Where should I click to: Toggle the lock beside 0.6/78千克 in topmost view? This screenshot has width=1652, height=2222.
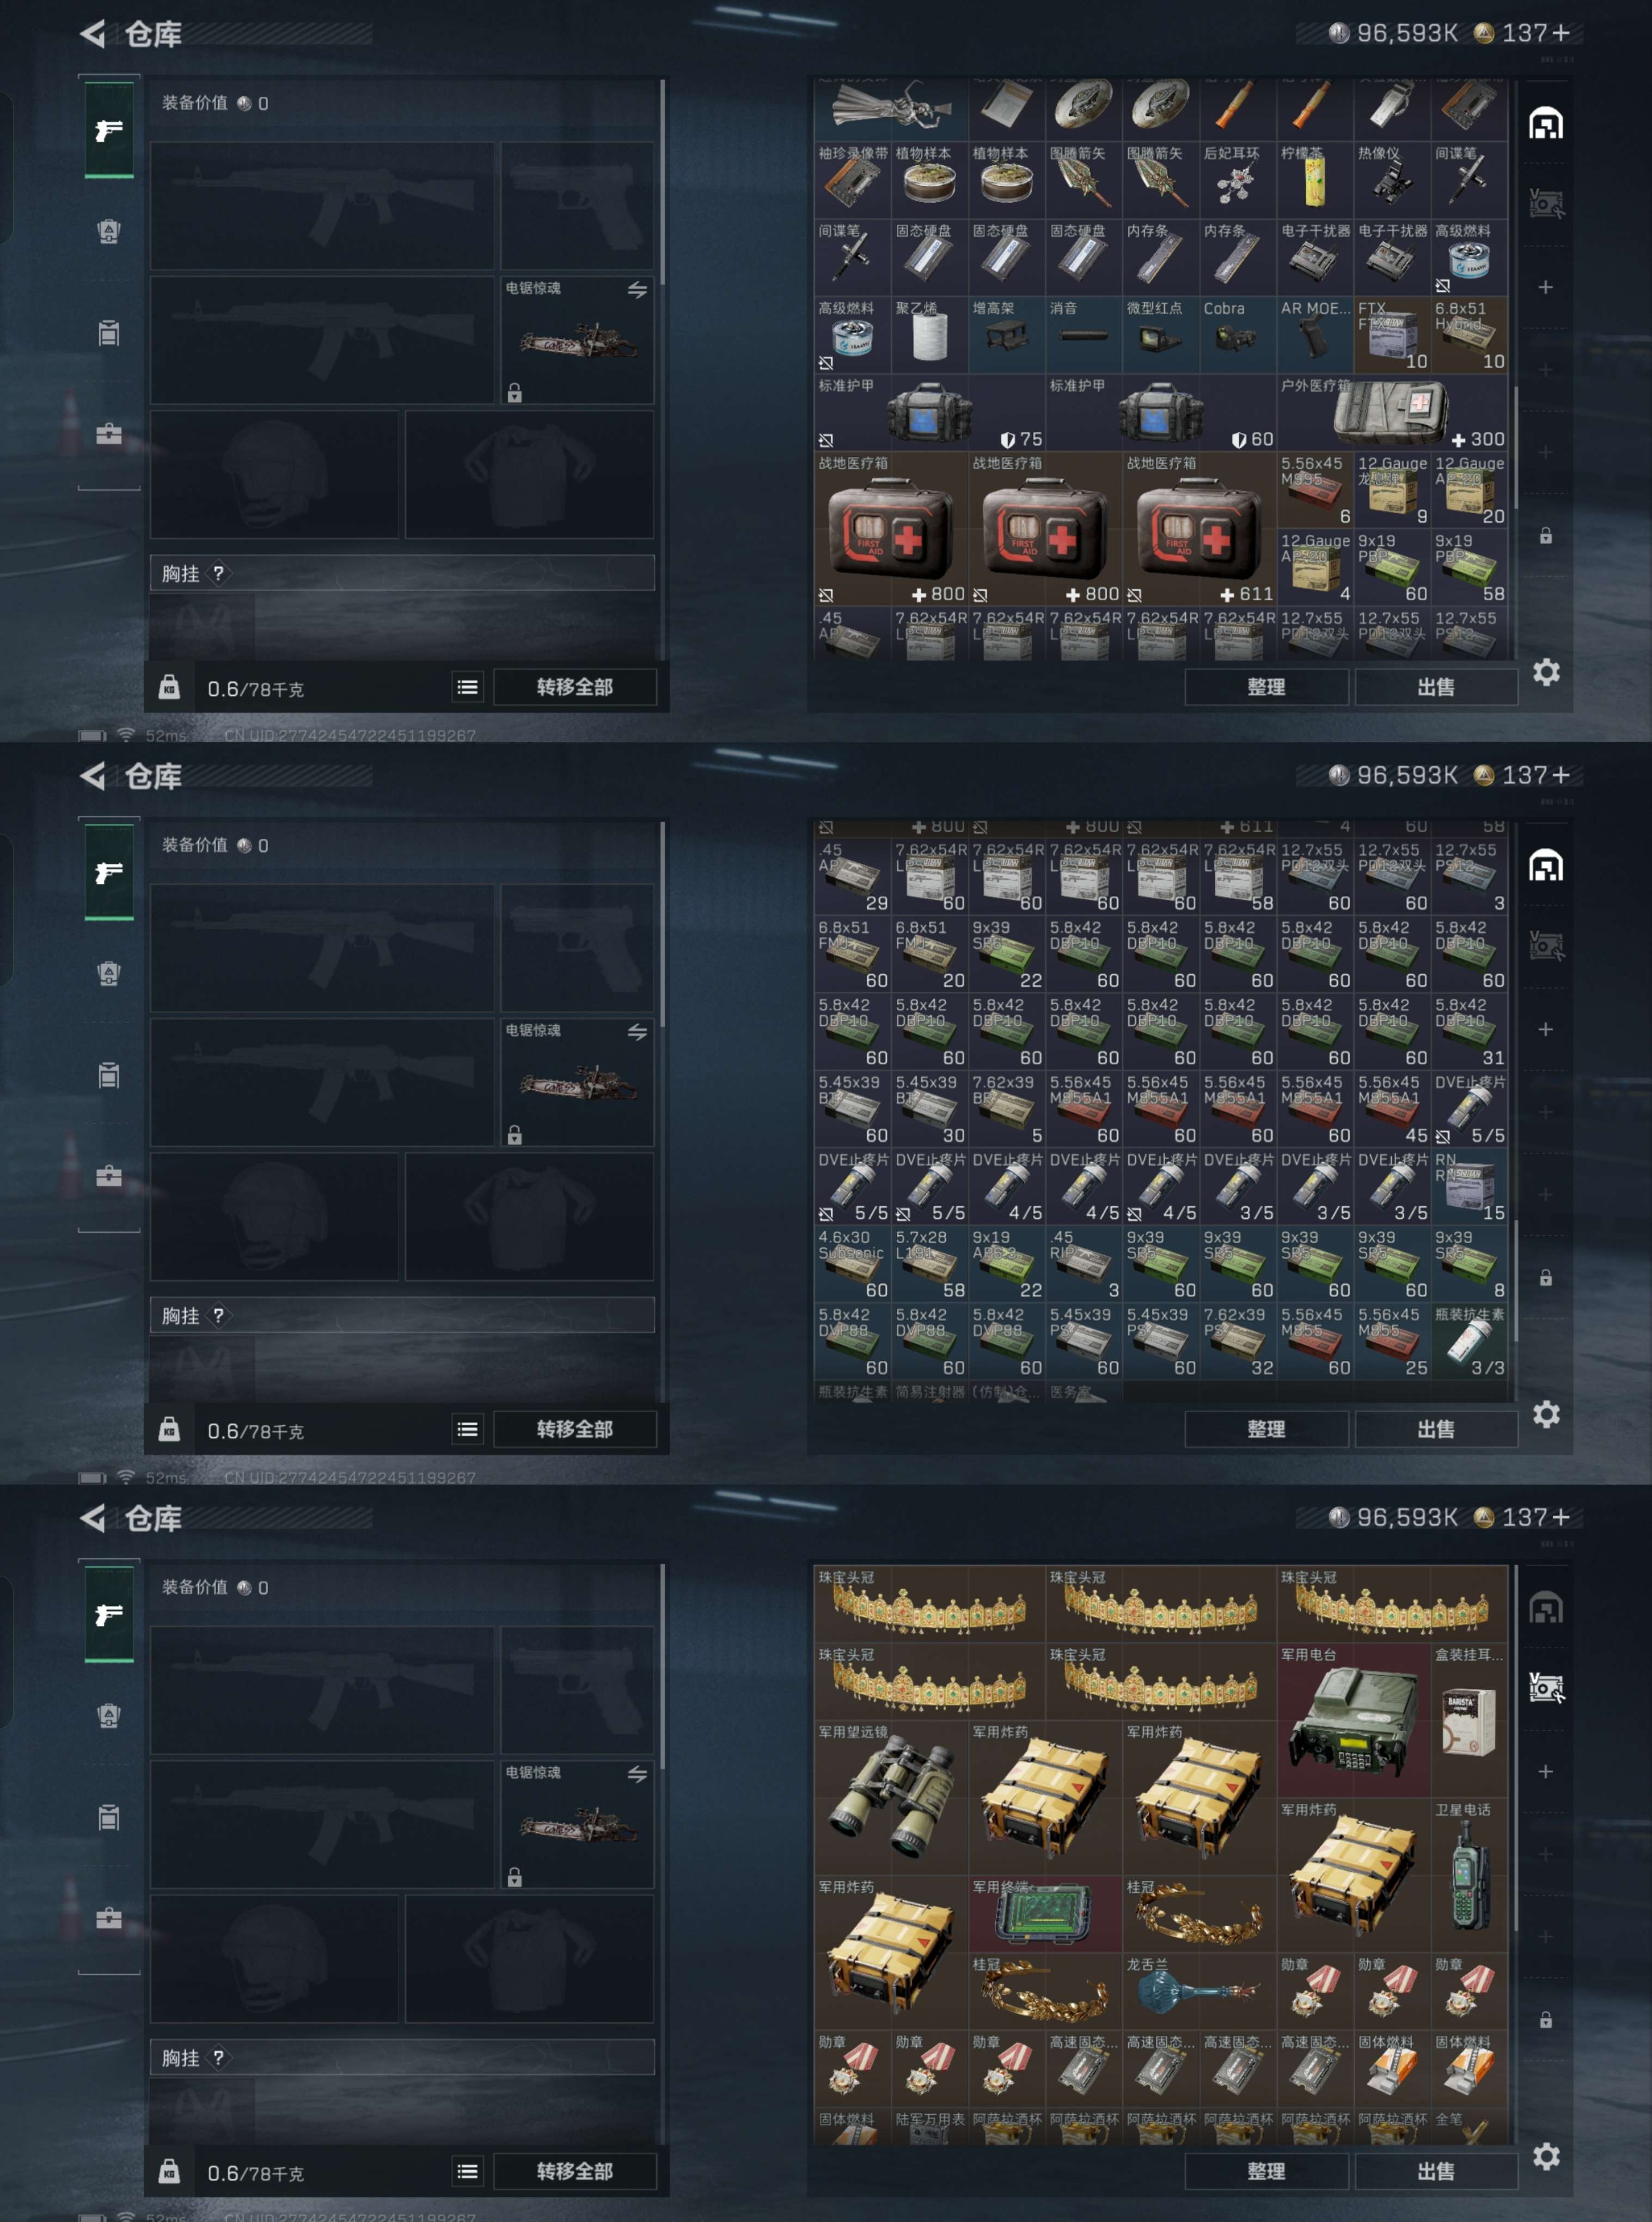tap(169, 687)
